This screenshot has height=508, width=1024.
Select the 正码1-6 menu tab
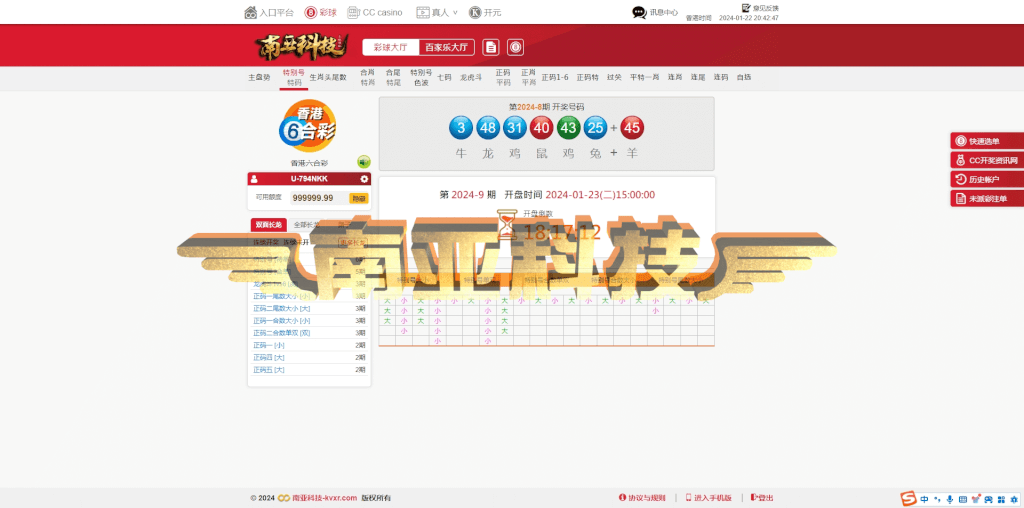[x=554, y=77]
